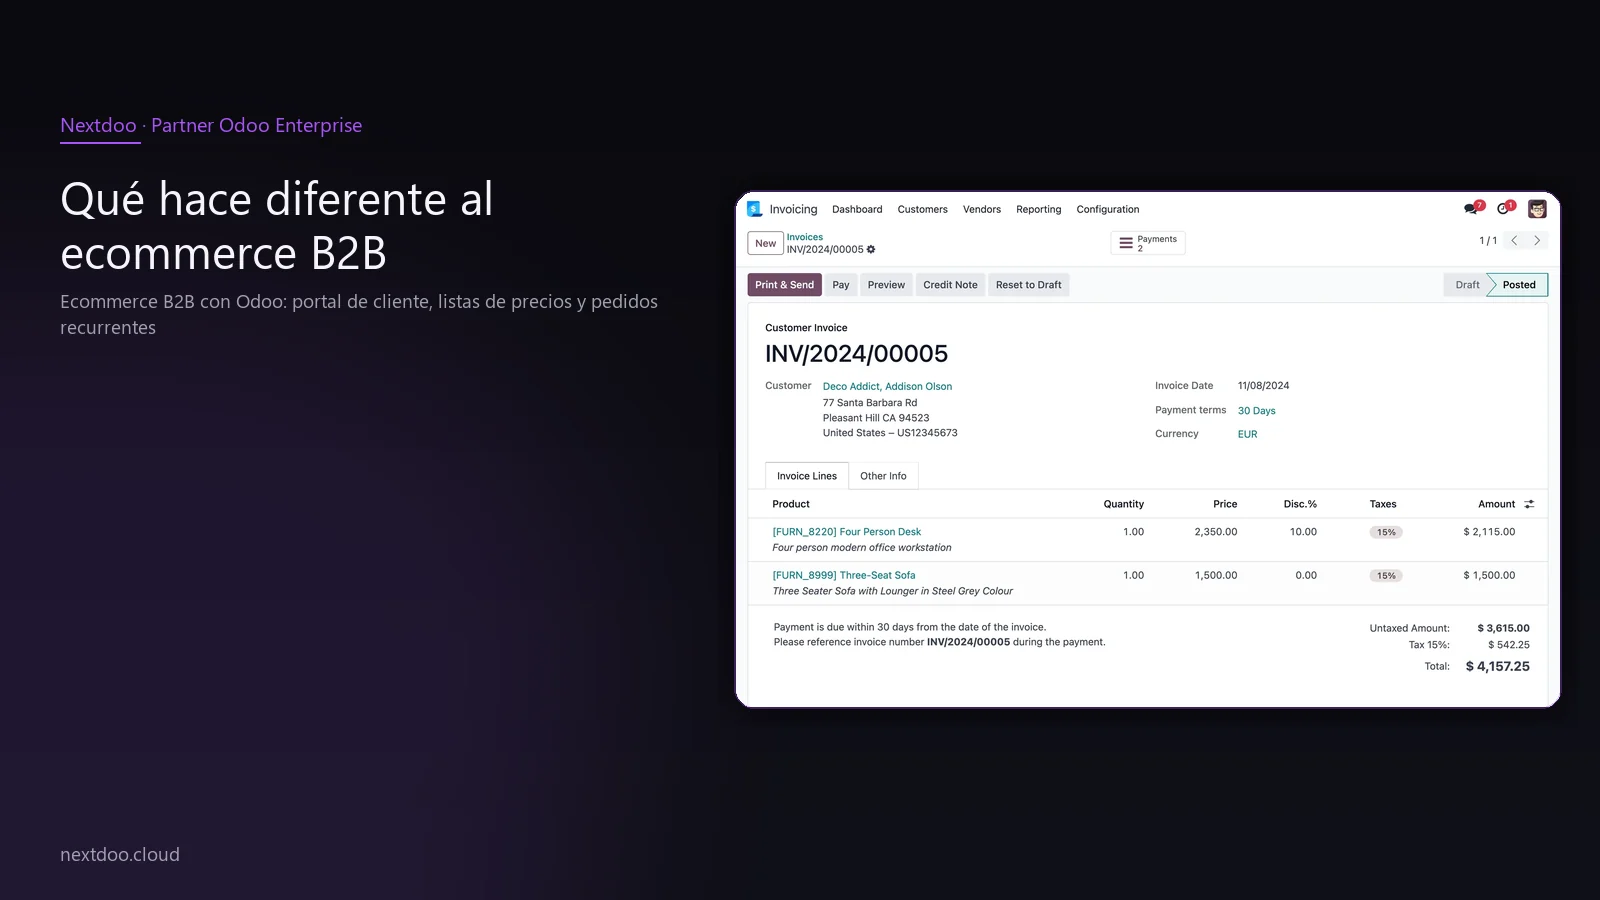
Task: Open product FURN_8999 Three-Seat Sofa
Action: coord(843,575)
